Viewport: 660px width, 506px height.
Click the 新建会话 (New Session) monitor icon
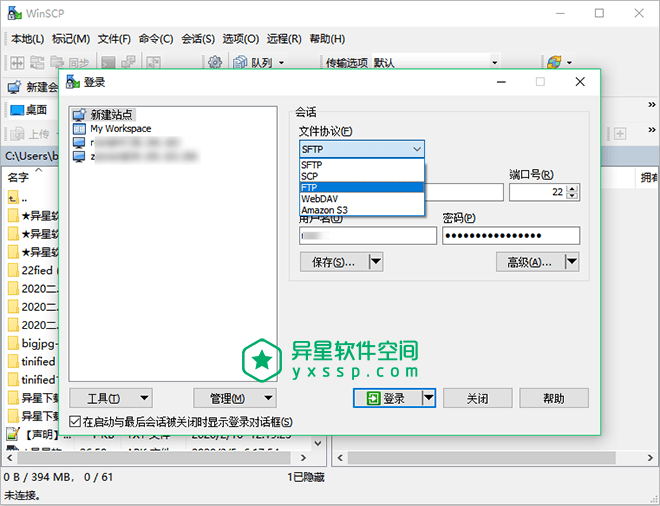tap(15, 88)
